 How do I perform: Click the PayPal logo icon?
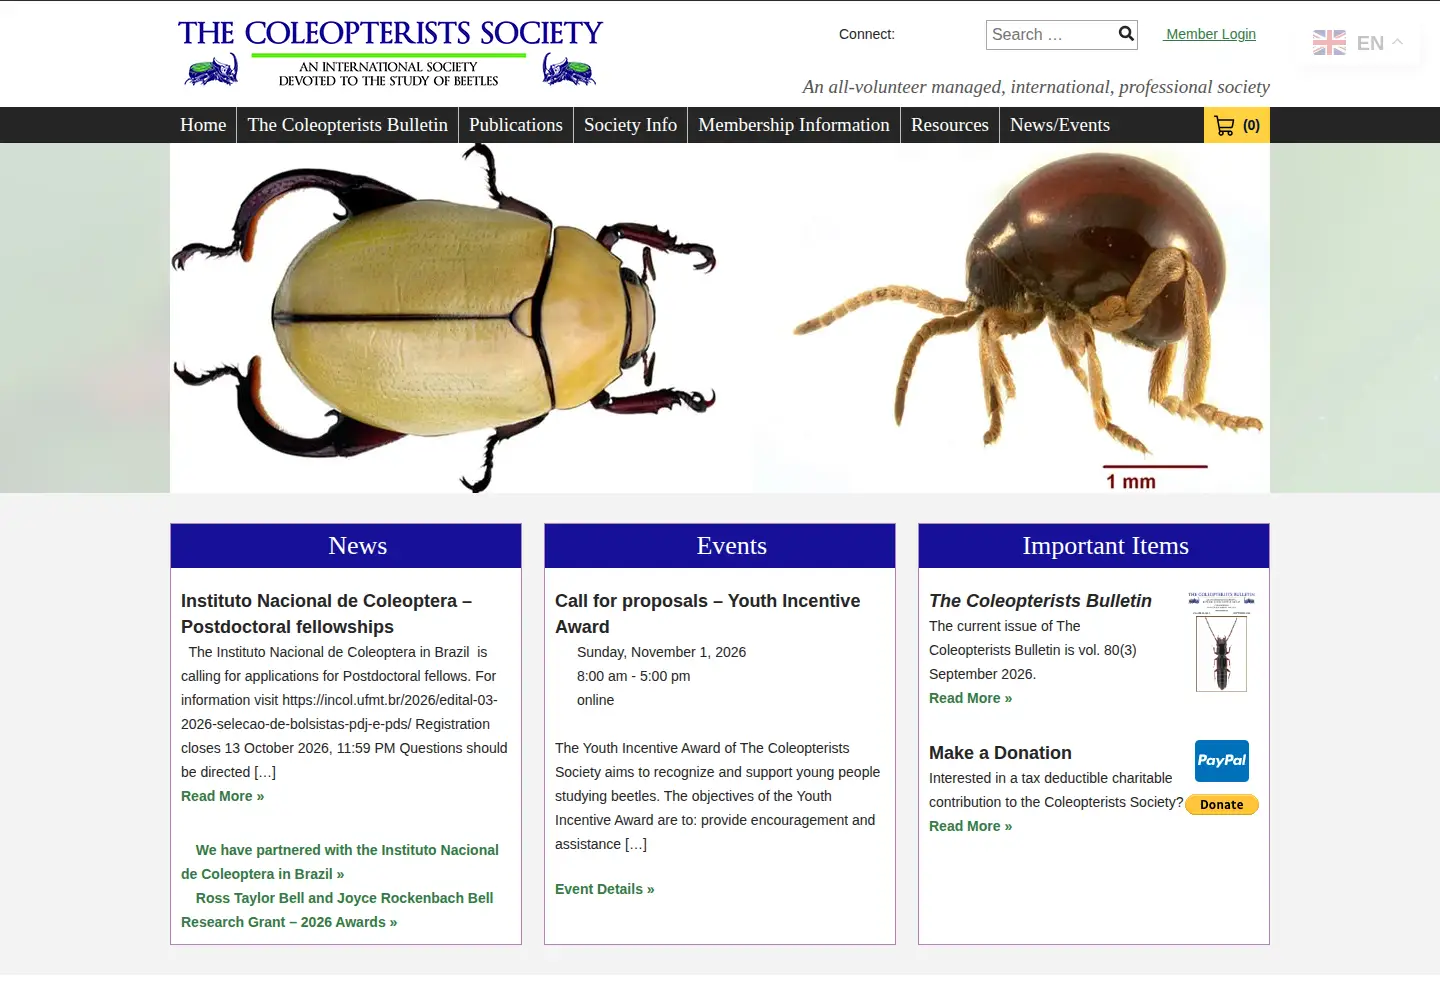click(x=1222, y=761)
